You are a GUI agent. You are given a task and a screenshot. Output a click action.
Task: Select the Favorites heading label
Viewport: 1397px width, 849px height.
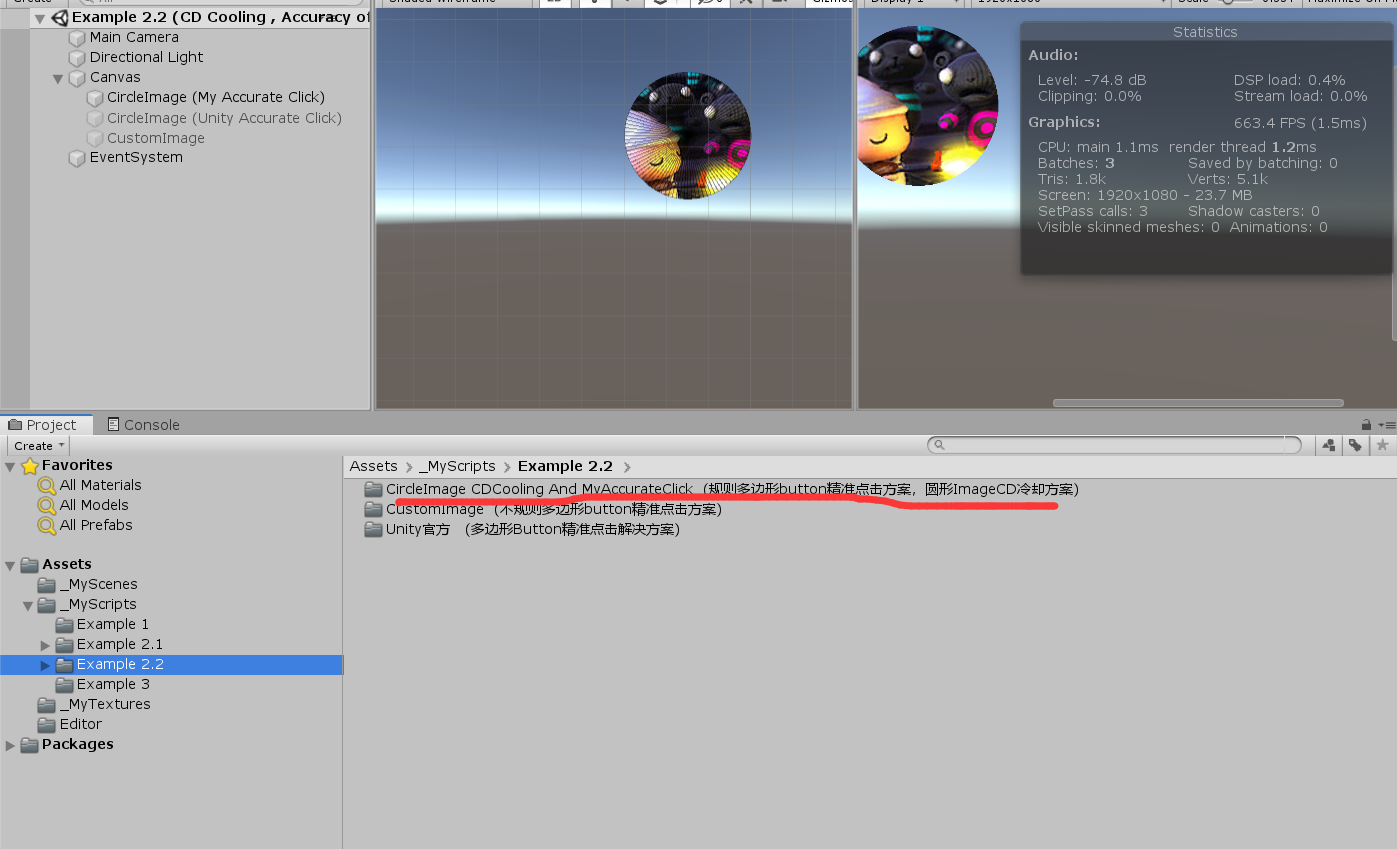coord(77,465)
